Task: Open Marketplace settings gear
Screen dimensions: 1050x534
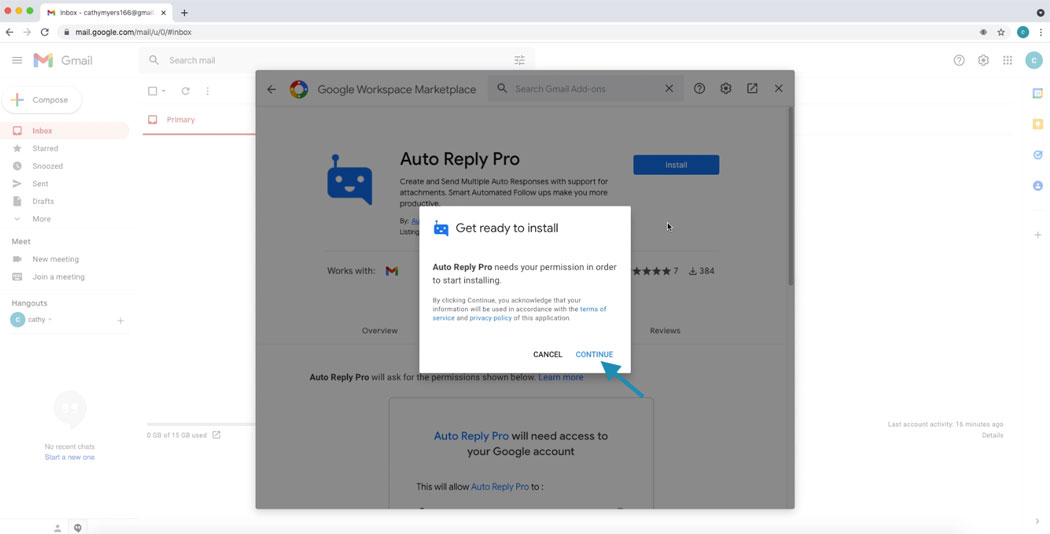Action: (726, 88)
